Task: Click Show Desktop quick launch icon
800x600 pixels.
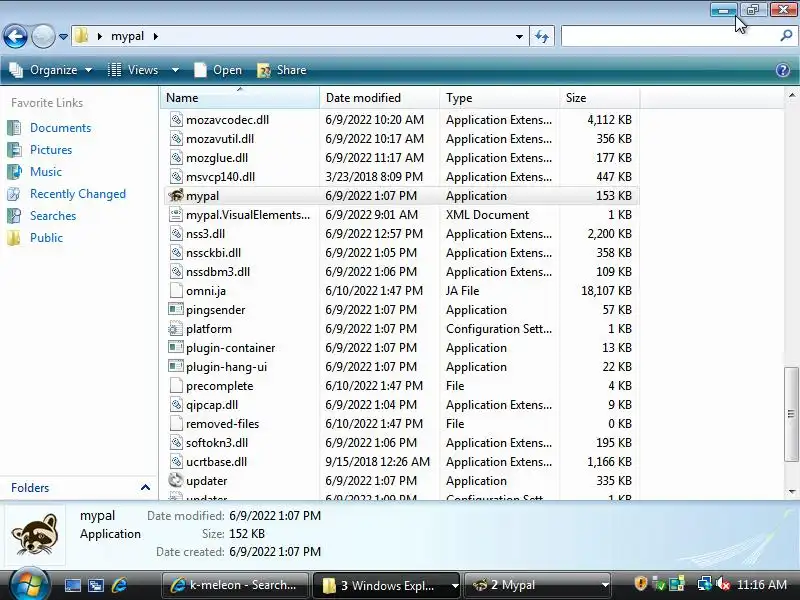Action: [72, 585]
